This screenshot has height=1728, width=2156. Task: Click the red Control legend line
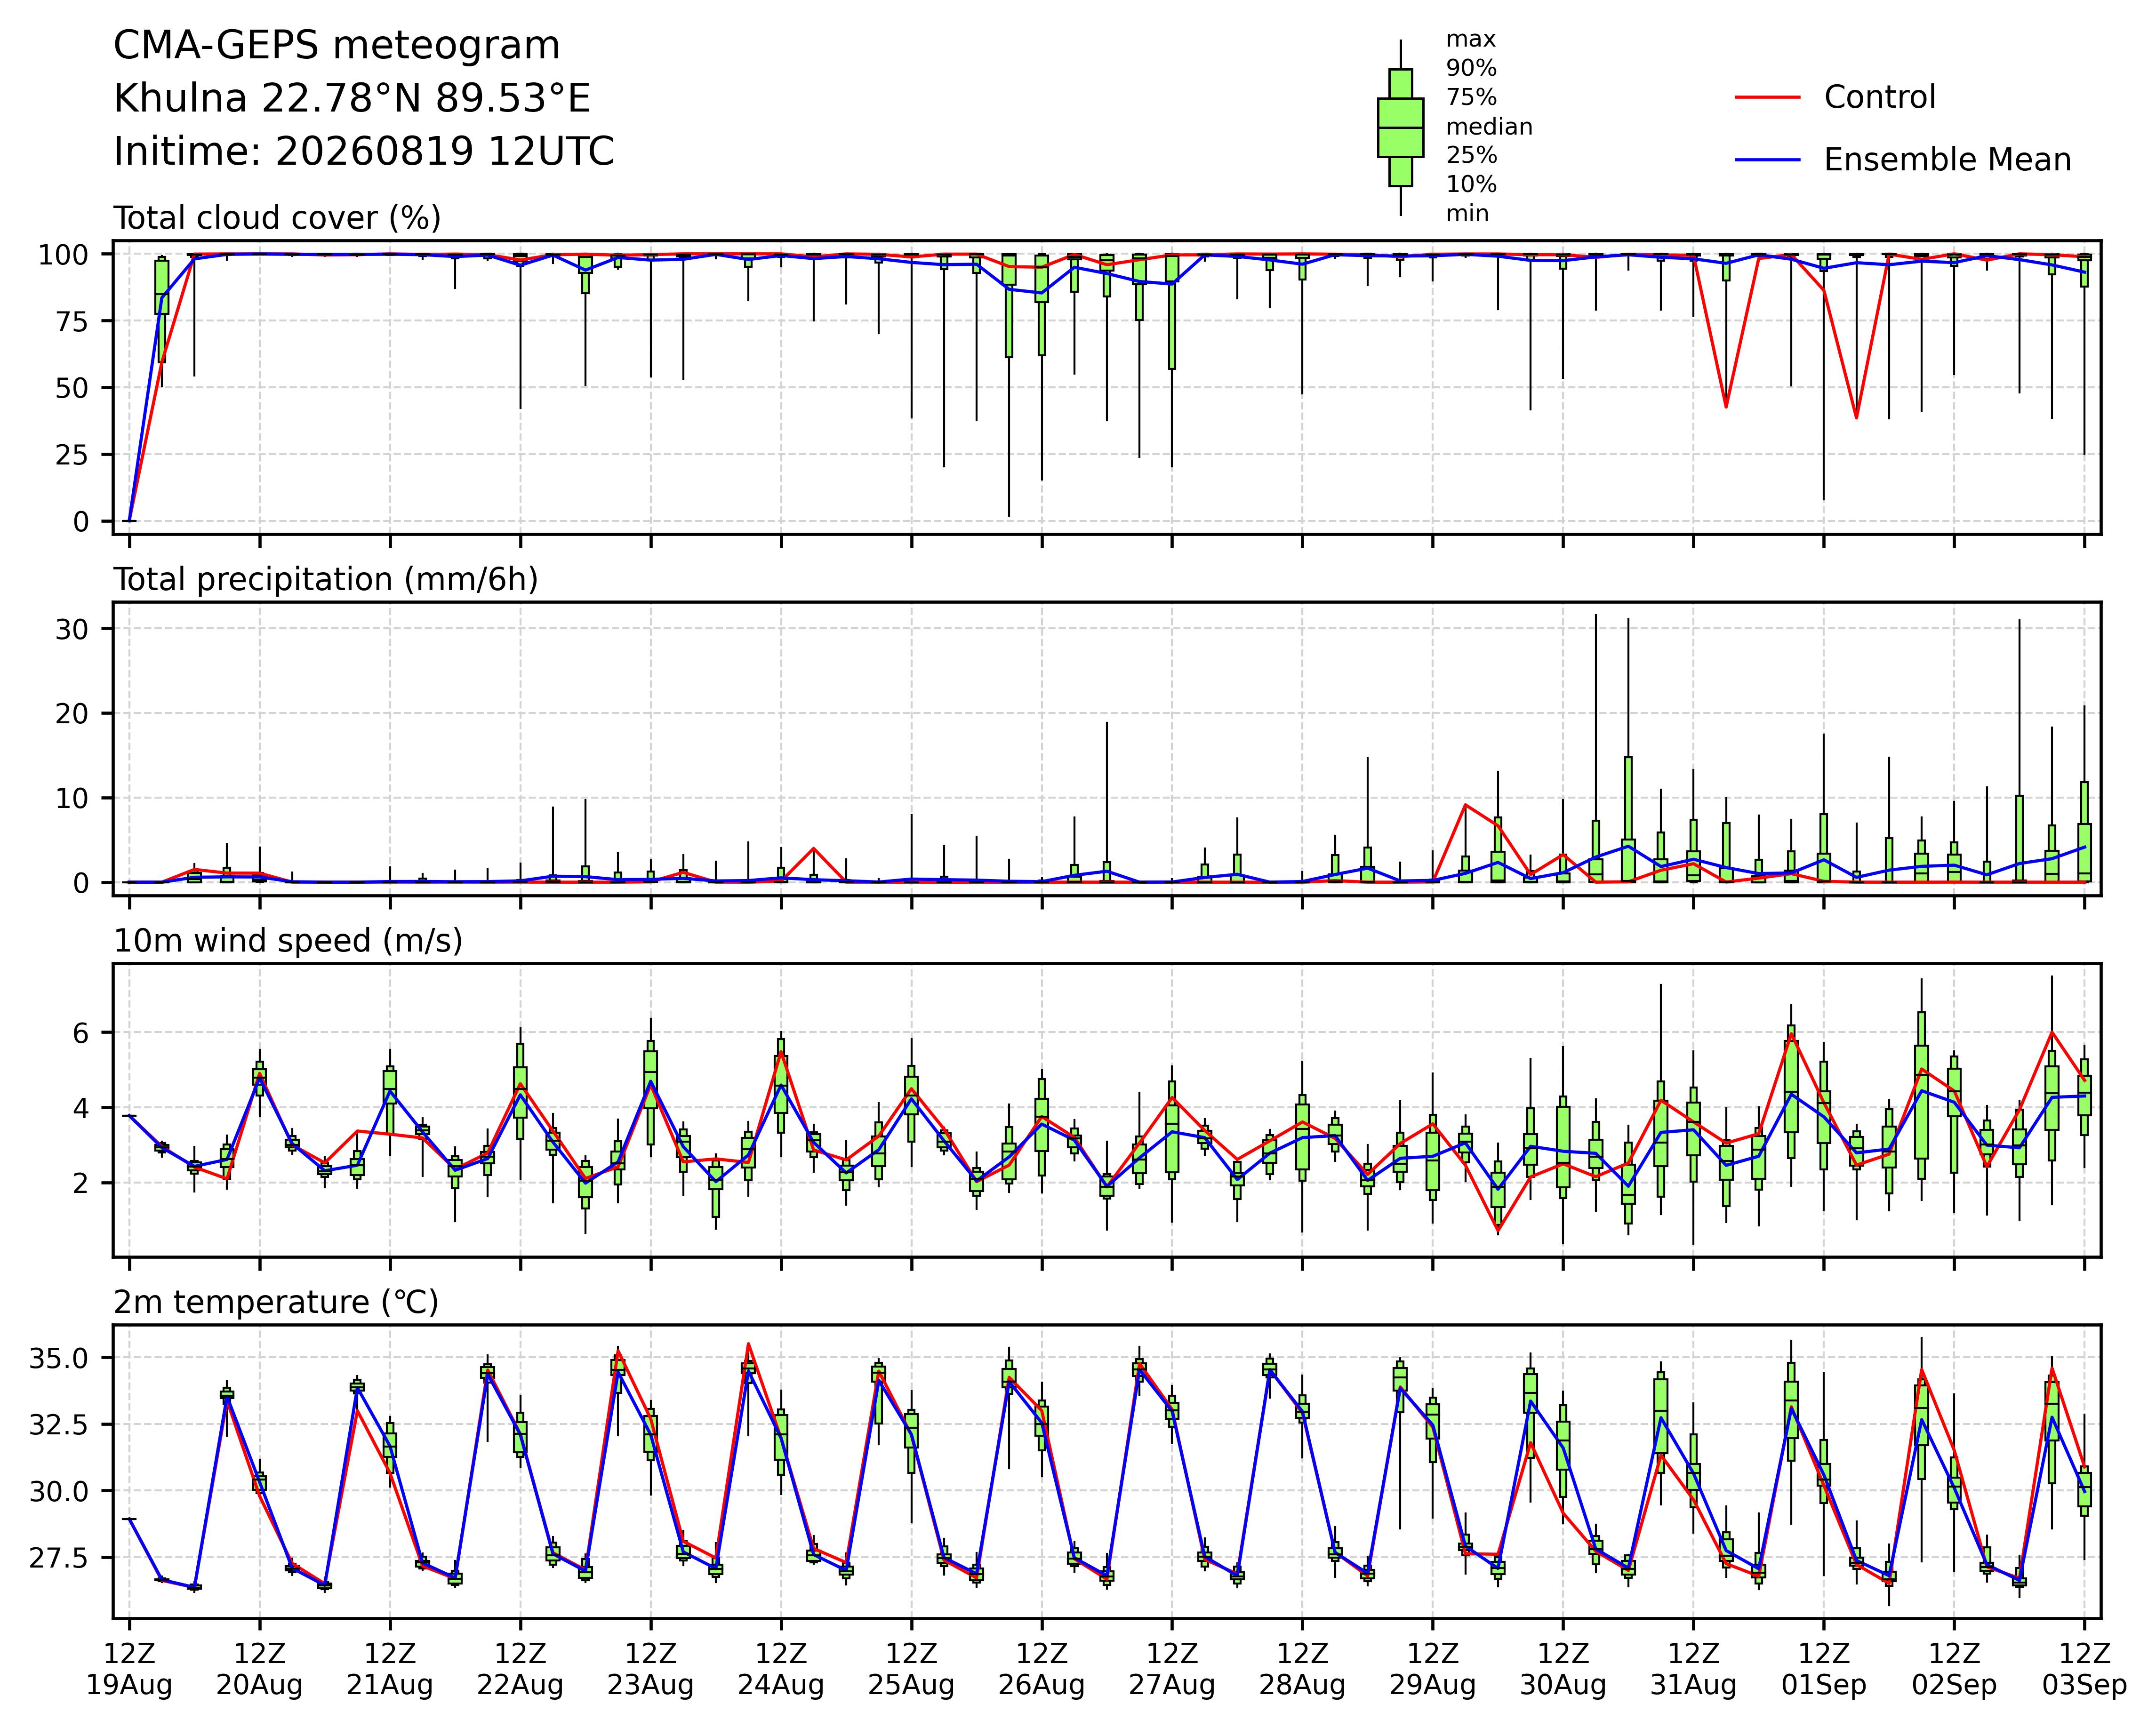(x=1767, y=98)
